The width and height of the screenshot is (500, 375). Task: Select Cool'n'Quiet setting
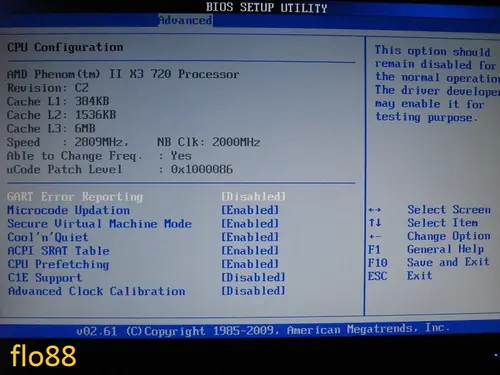48,237
